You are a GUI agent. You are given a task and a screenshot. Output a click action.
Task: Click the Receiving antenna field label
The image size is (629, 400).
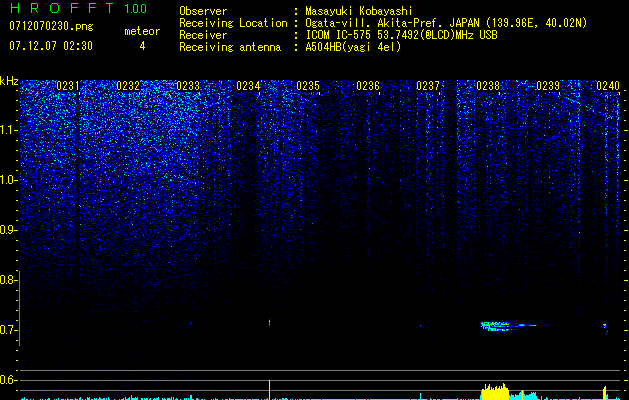(x=230, y=47)
